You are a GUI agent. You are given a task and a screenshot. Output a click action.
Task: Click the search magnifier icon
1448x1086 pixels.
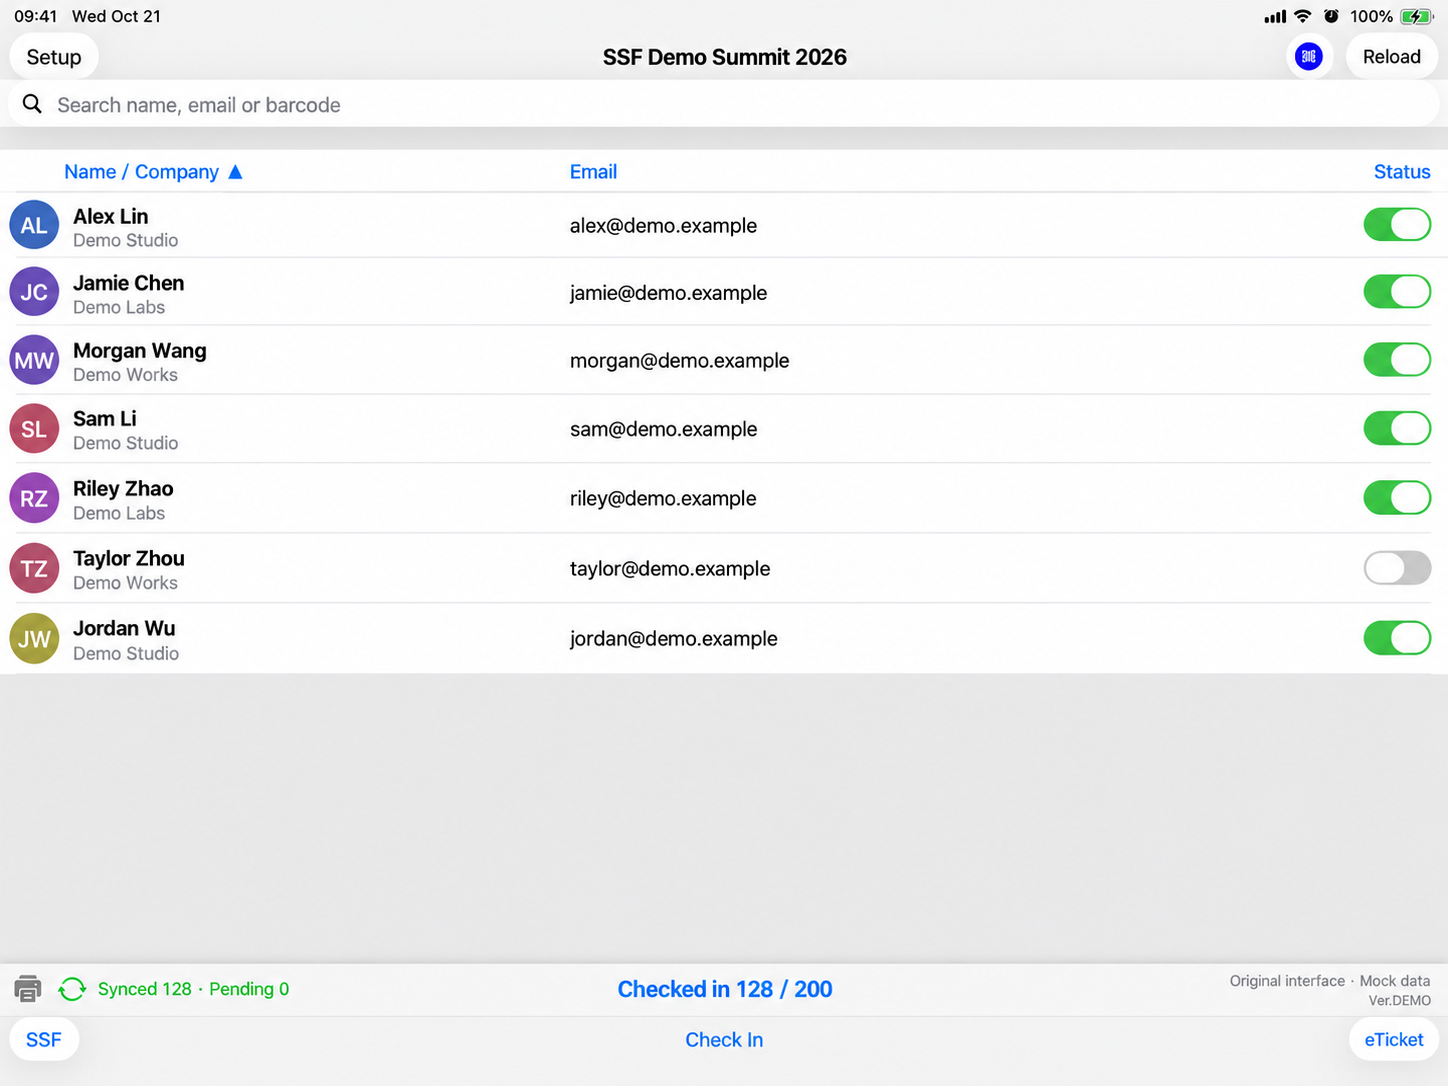[32, 104]
